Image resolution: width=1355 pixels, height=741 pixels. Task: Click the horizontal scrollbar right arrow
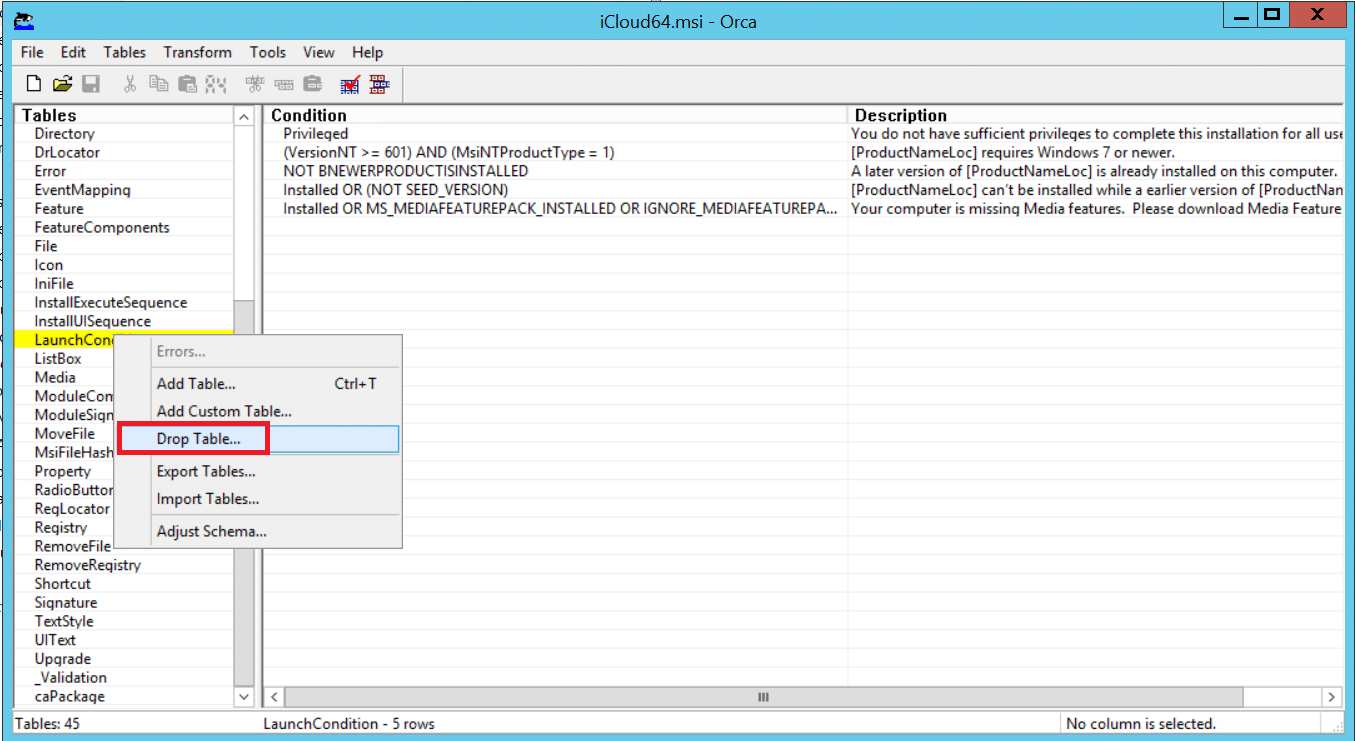coord(1332,697)
